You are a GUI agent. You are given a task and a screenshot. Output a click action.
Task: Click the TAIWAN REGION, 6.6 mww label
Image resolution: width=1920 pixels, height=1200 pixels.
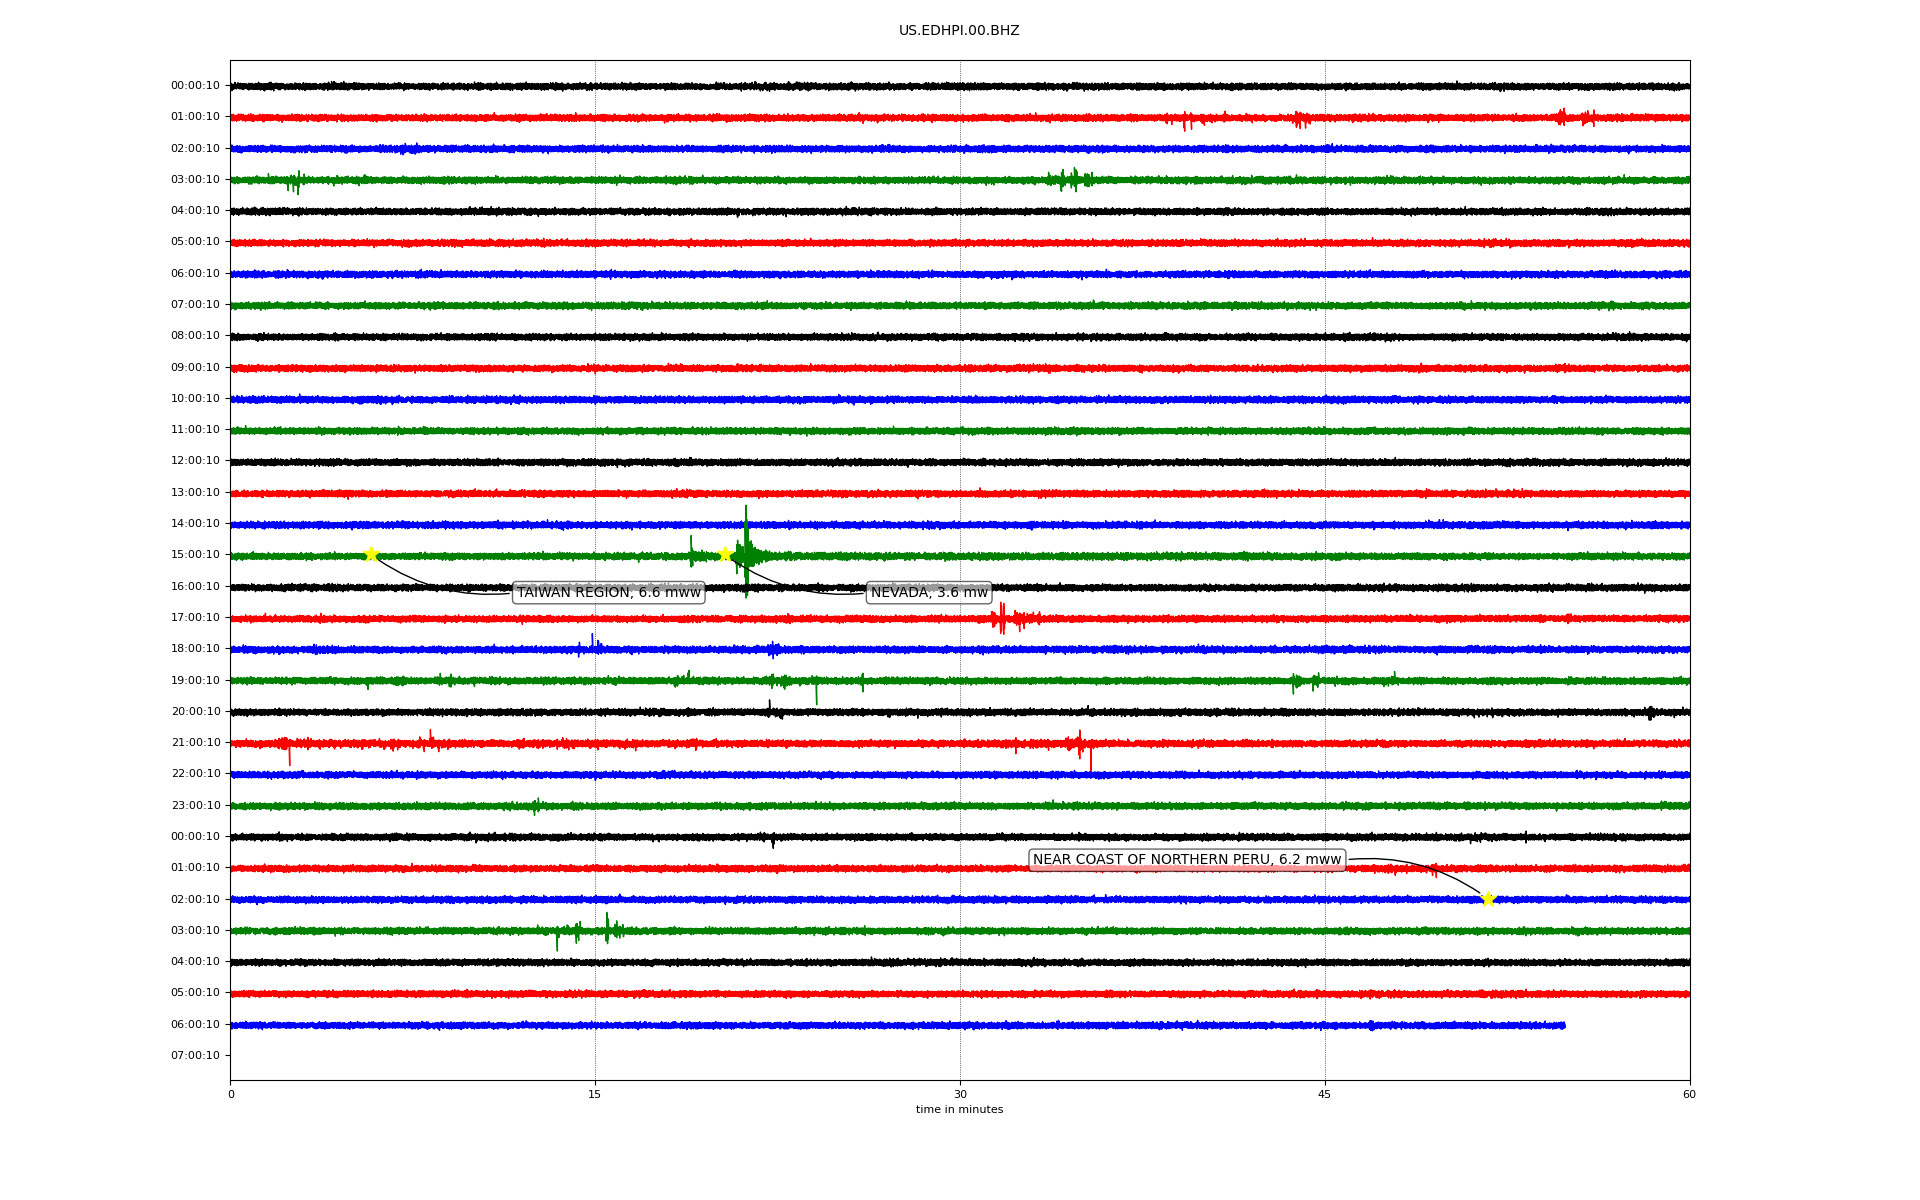pyautogui.click(x=608, y=593)
